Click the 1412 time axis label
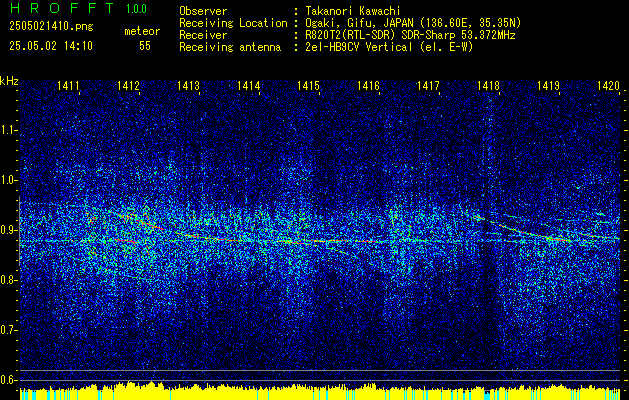The height and width of the screenshot is (400, 629). [x=128, y=85]
